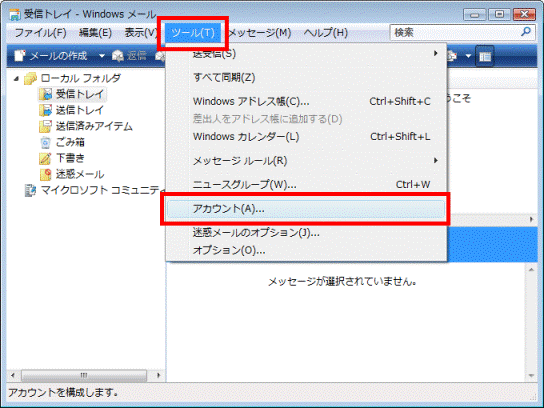This screenshot has height=408, width=544.
Task: Expand the 送受信(S) submenu arrow
Action: pyautogui.click(x=435, y=53)
